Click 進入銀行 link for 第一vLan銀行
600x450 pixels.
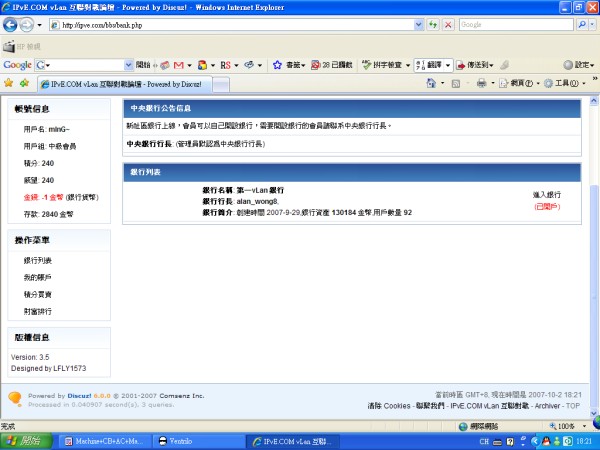547,195
